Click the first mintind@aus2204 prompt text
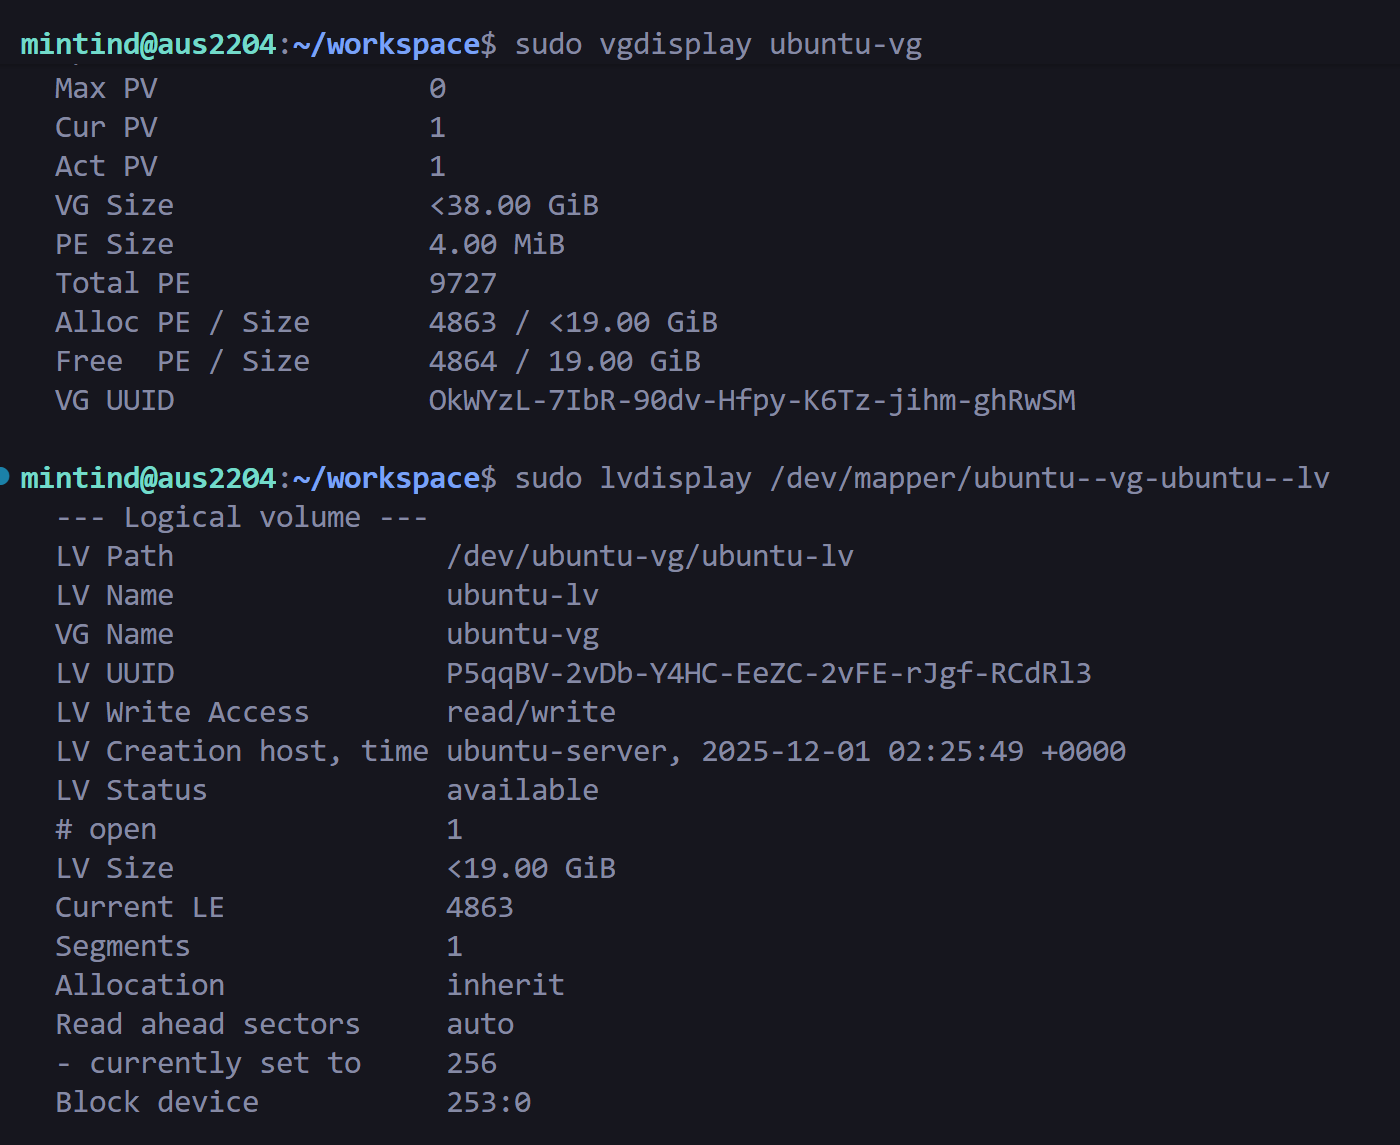This screenshot has width=1400, height=1145. [x=148, y=45]
